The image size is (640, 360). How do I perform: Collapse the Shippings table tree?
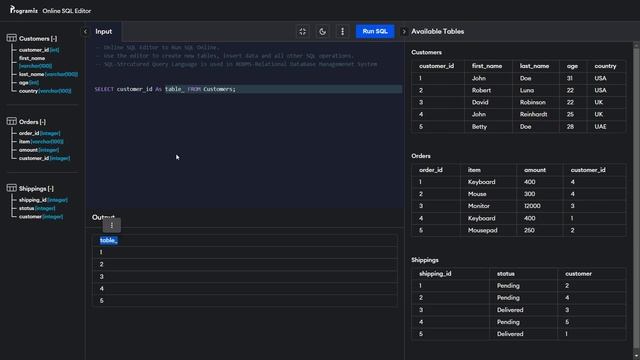pos(50,189)
